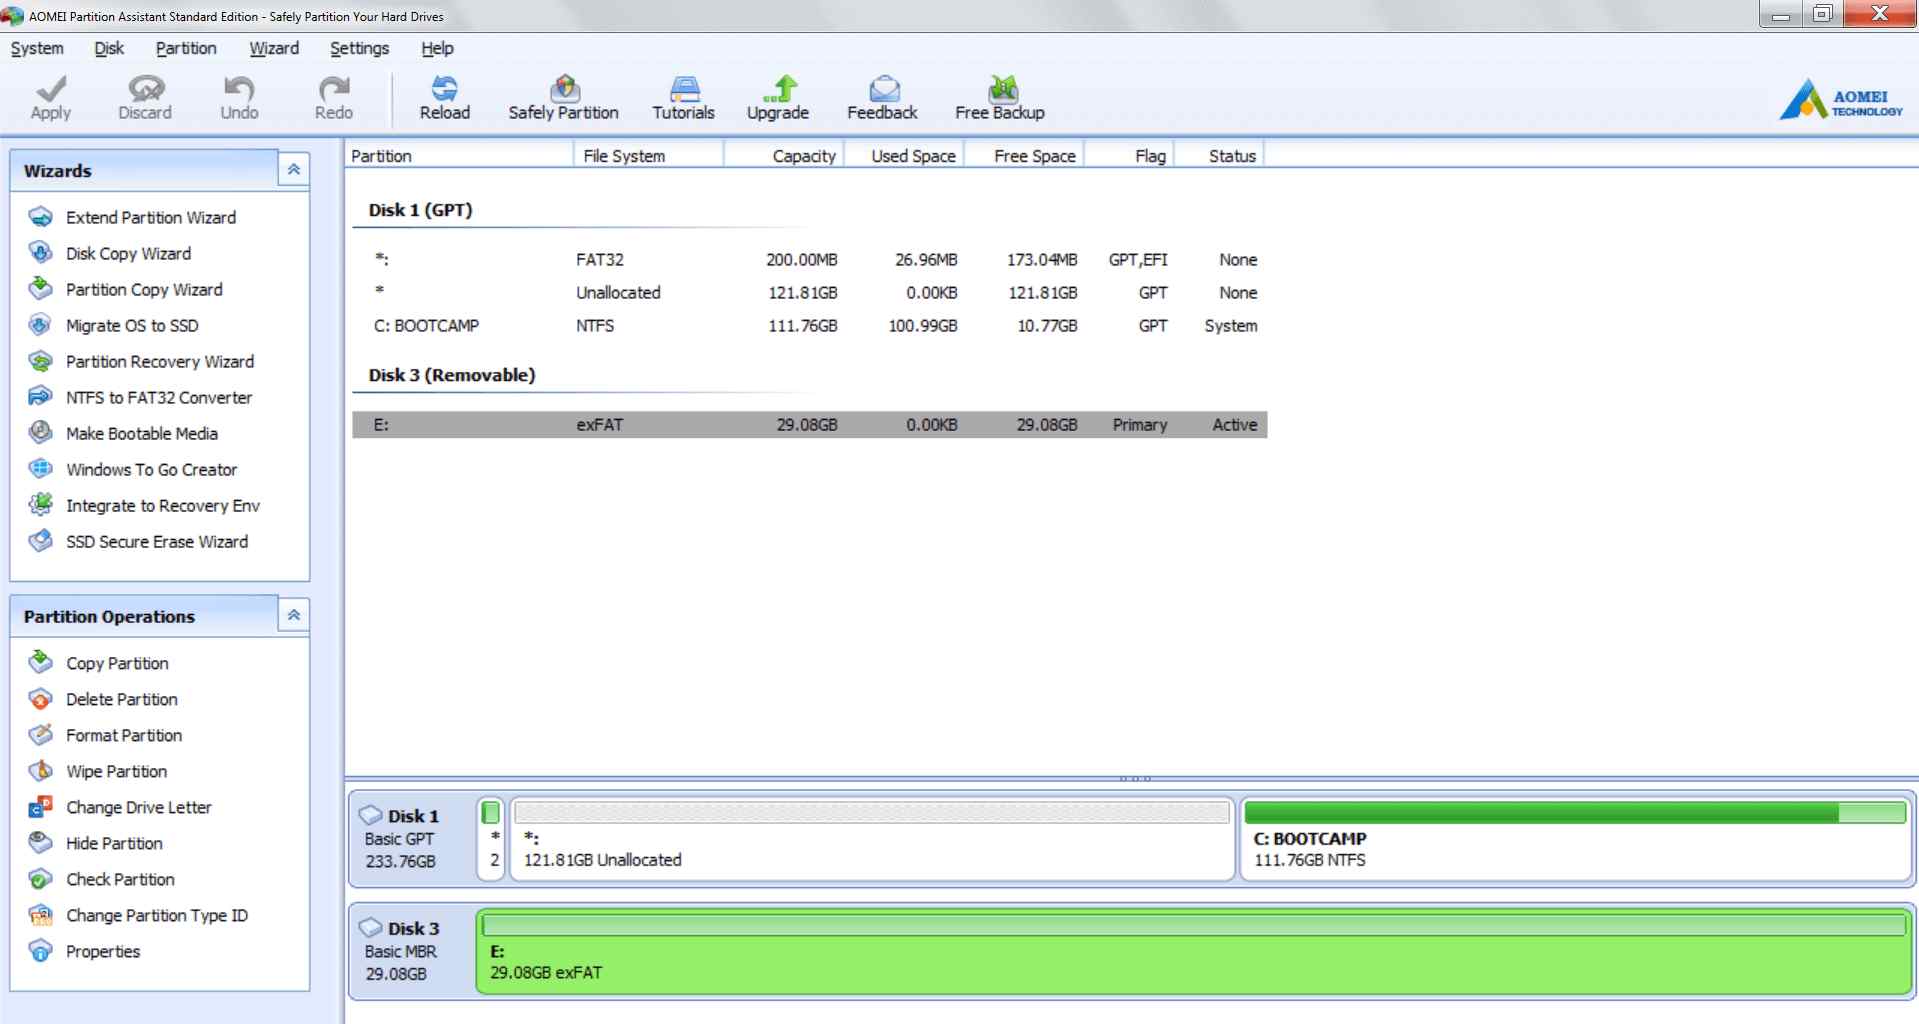Click the Apply checkmark icon
1919x1024 pixels.
tap(51, 88)
